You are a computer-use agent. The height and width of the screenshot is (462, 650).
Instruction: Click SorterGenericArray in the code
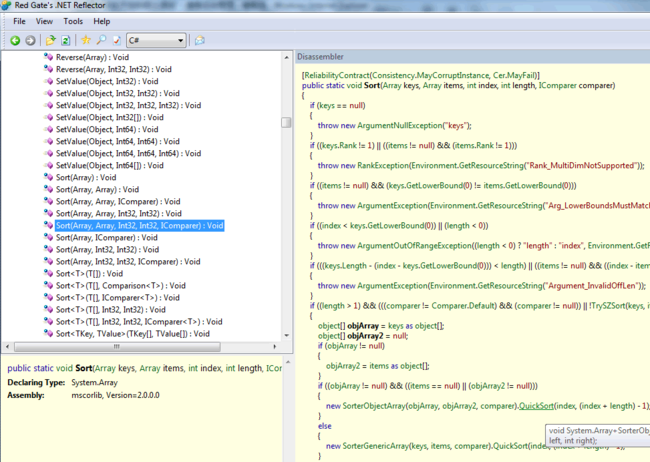[376, 446]
